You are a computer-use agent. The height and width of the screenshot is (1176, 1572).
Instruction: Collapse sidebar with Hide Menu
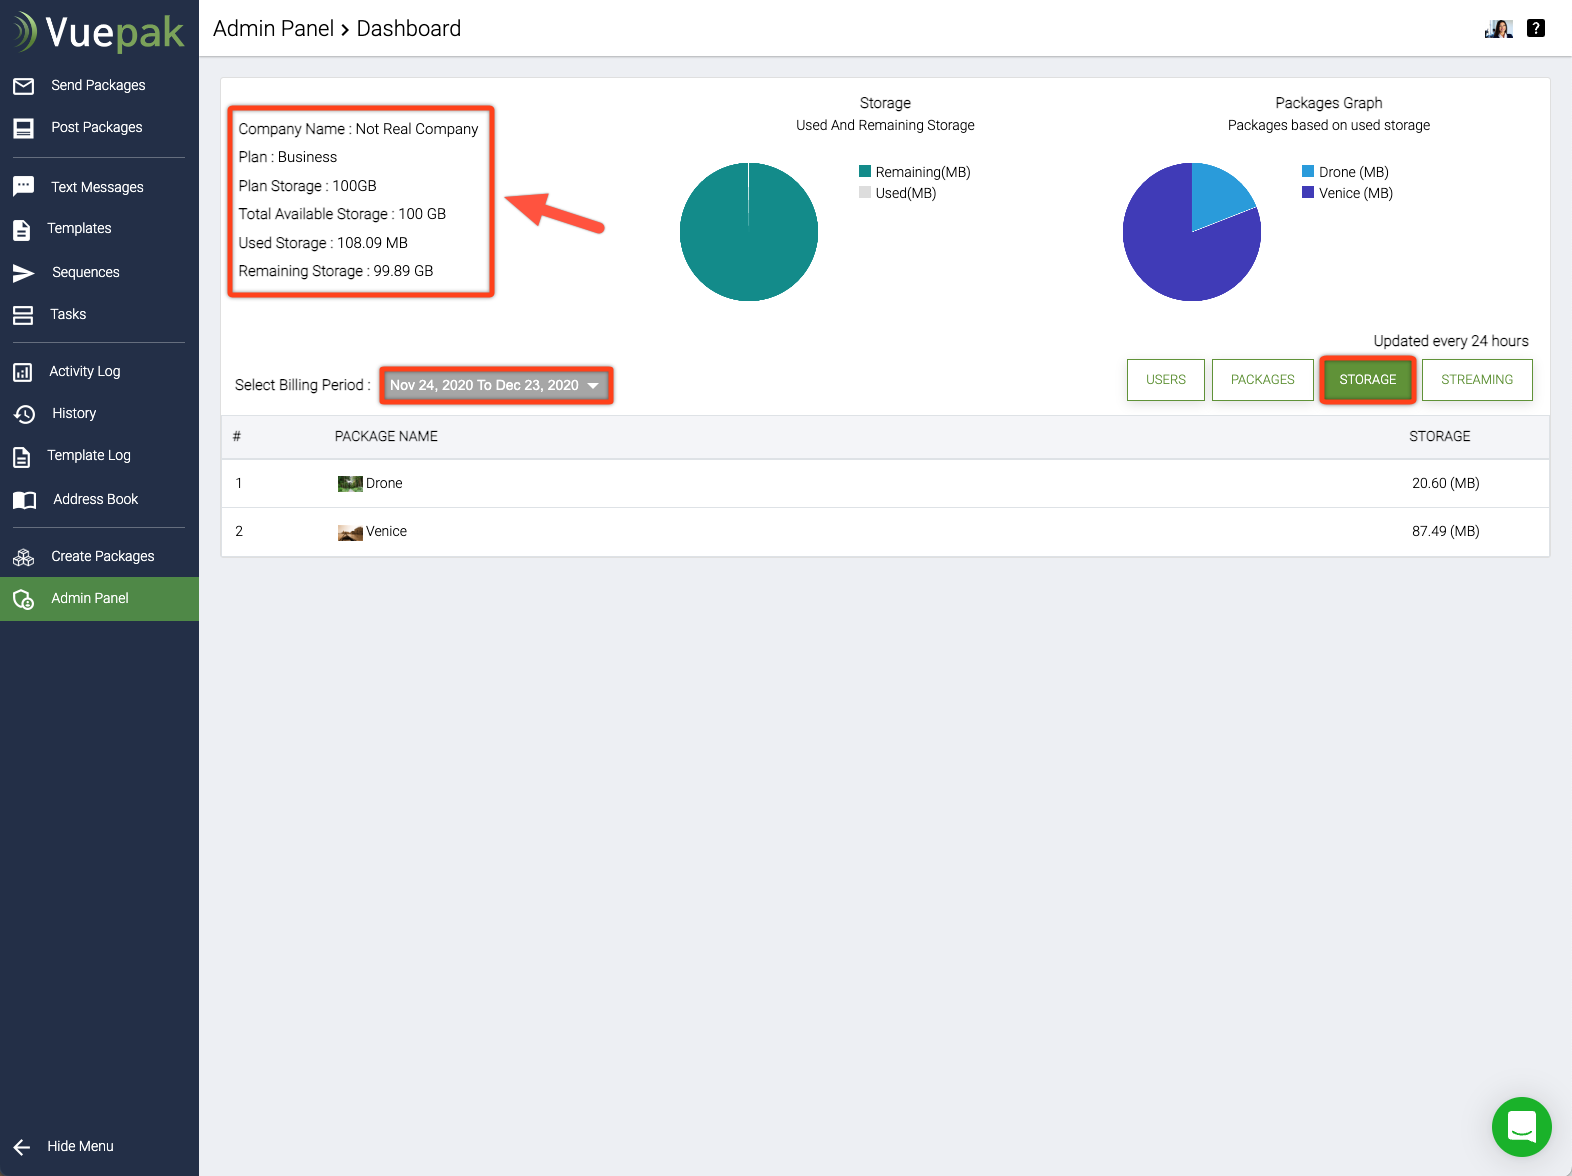tap(80, 1146)
